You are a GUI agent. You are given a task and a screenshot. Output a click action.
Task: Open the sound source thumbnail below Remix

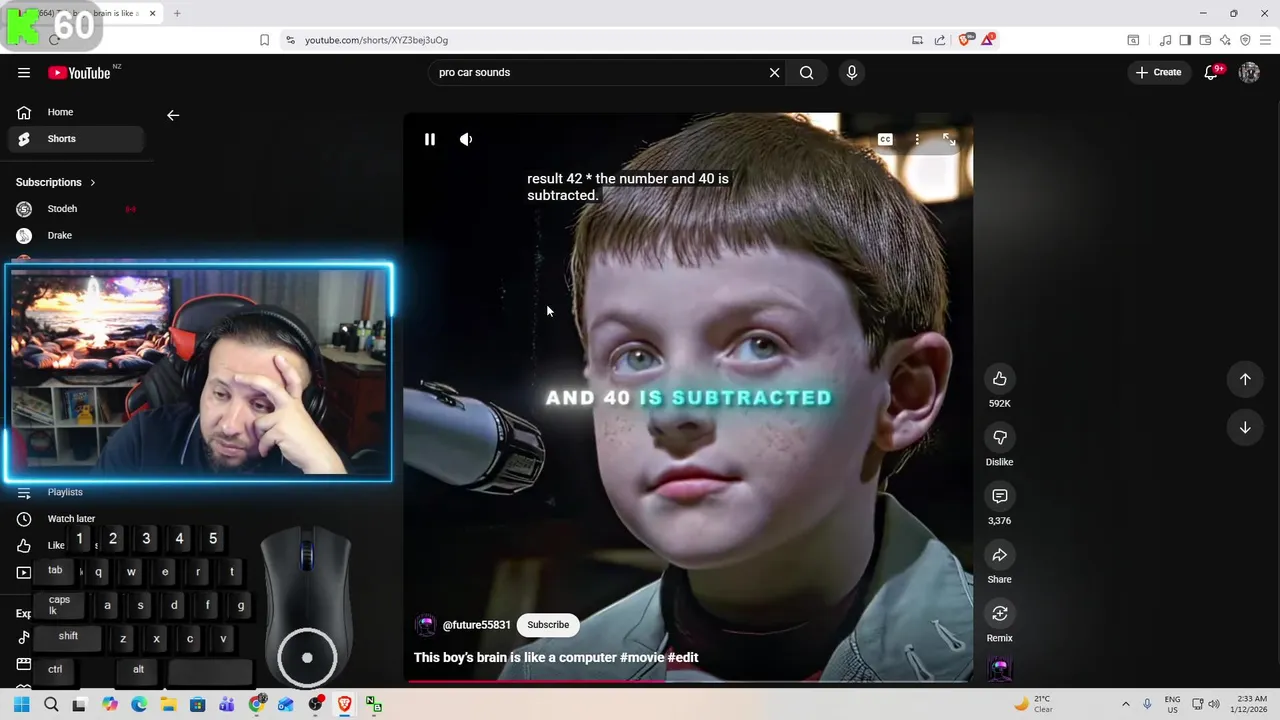(x=999, y=671)
